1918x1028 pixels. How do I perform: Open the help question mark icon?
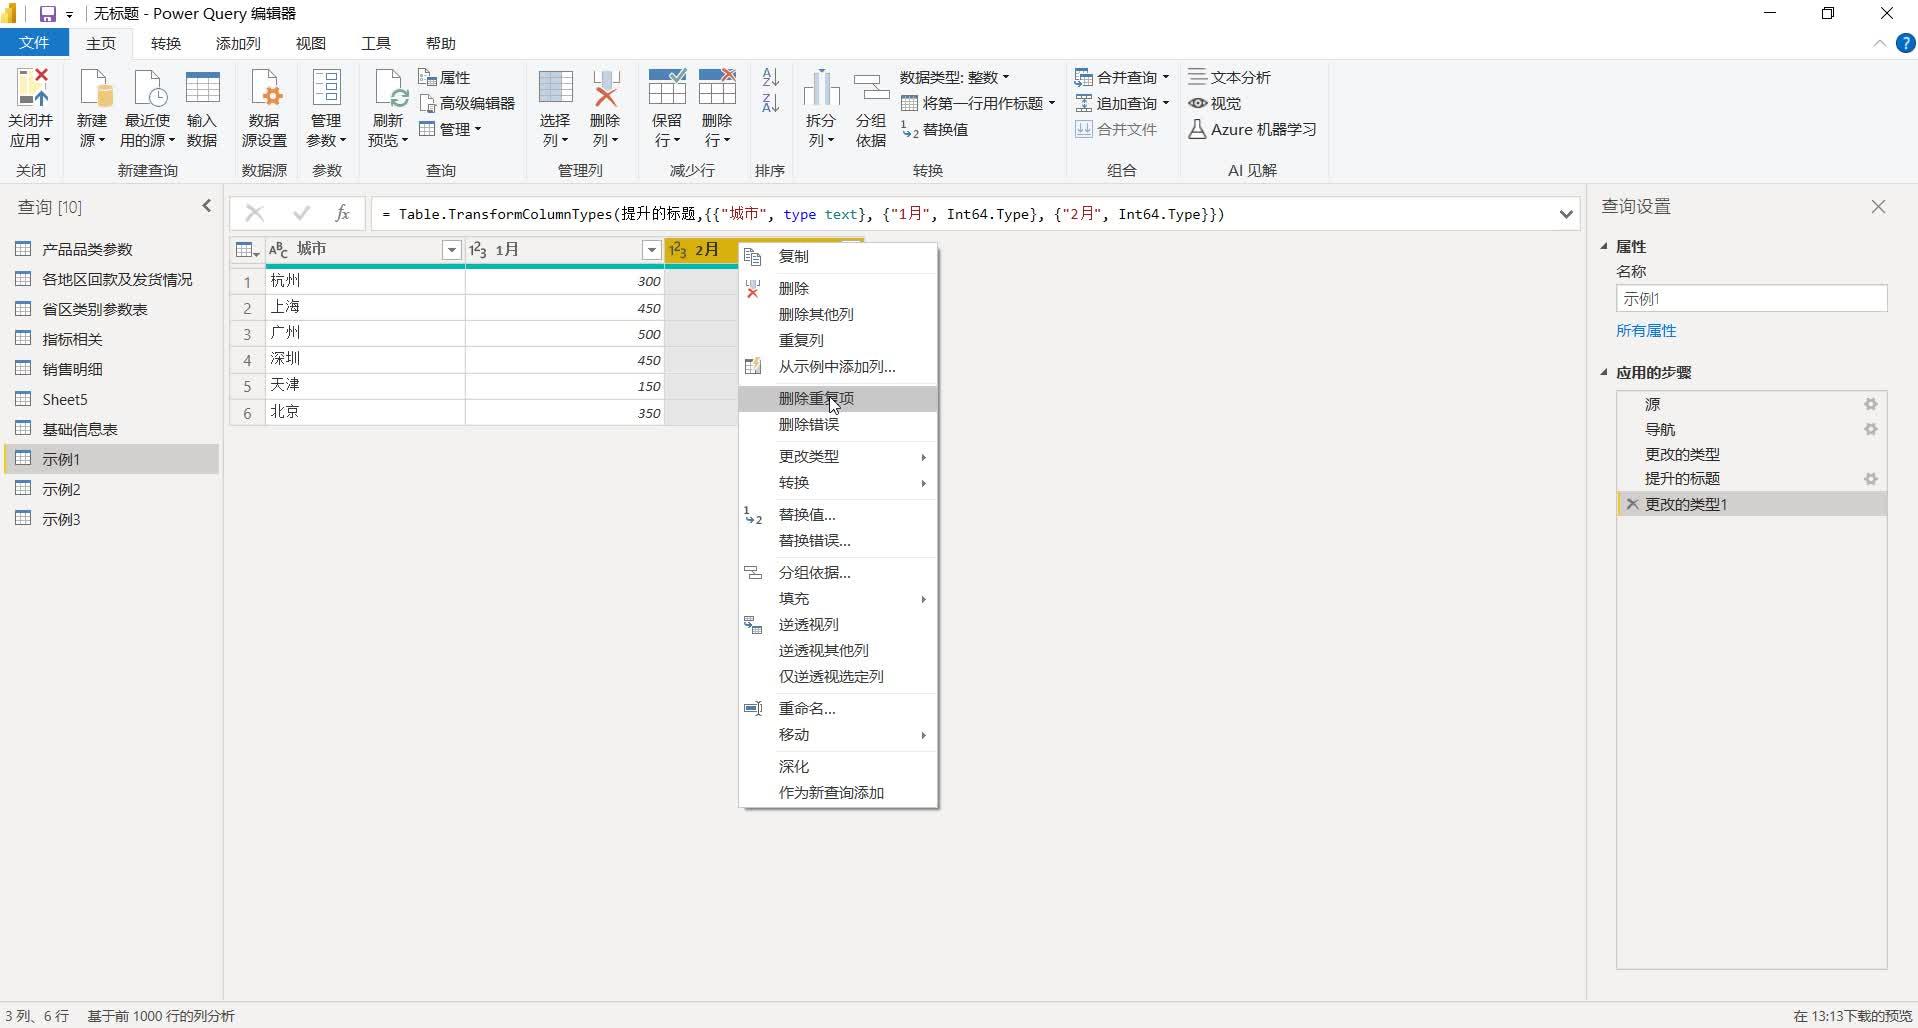(x=1906, y=43)
